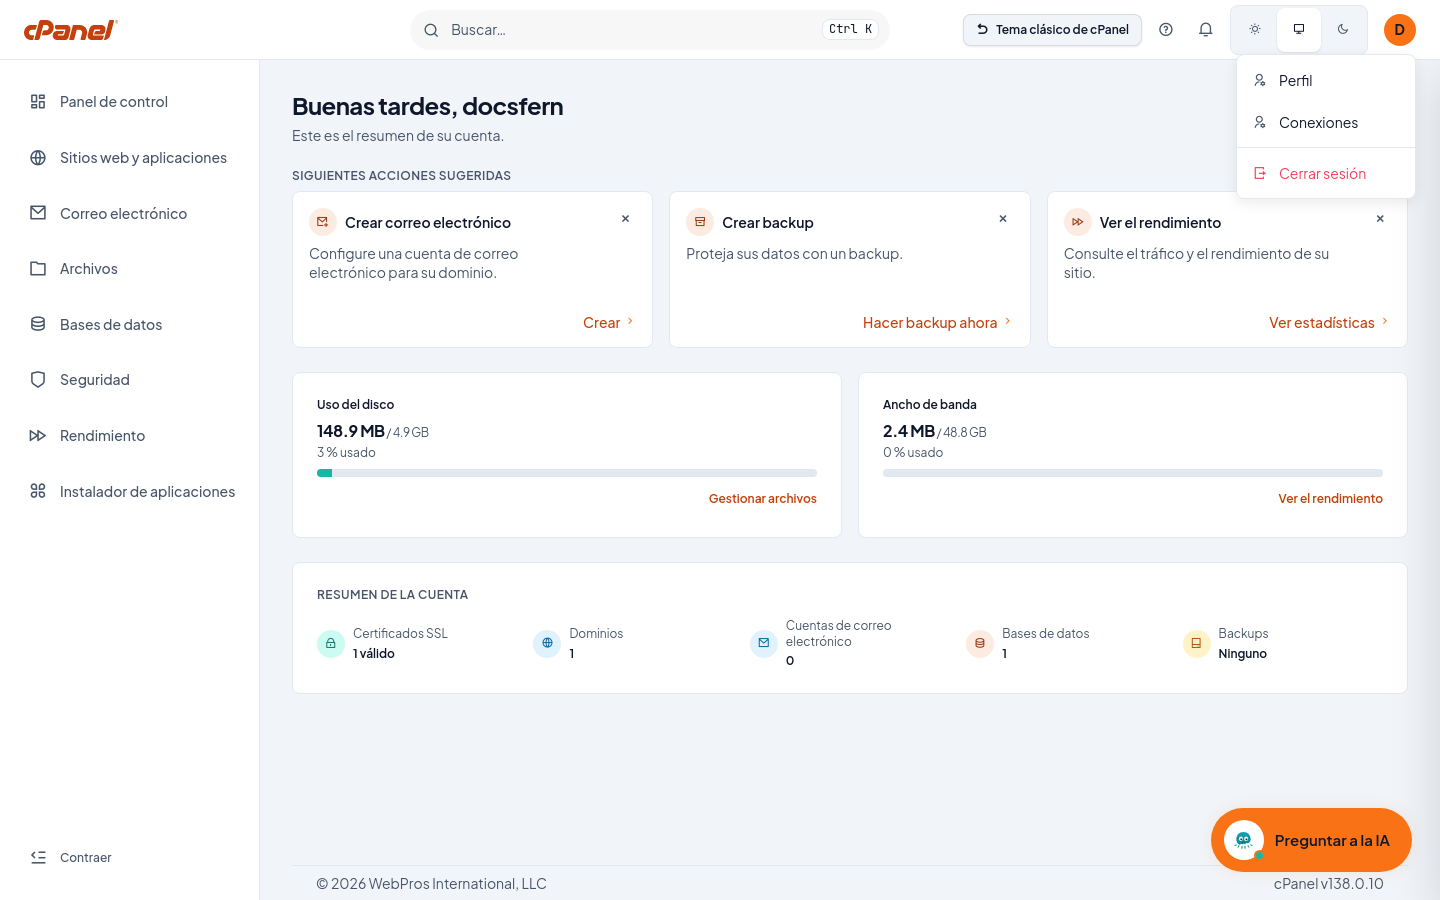Click the fast-forward icon on Ver el rendimiento card
The image size is (1440, 900).
tap(1078, 222)
